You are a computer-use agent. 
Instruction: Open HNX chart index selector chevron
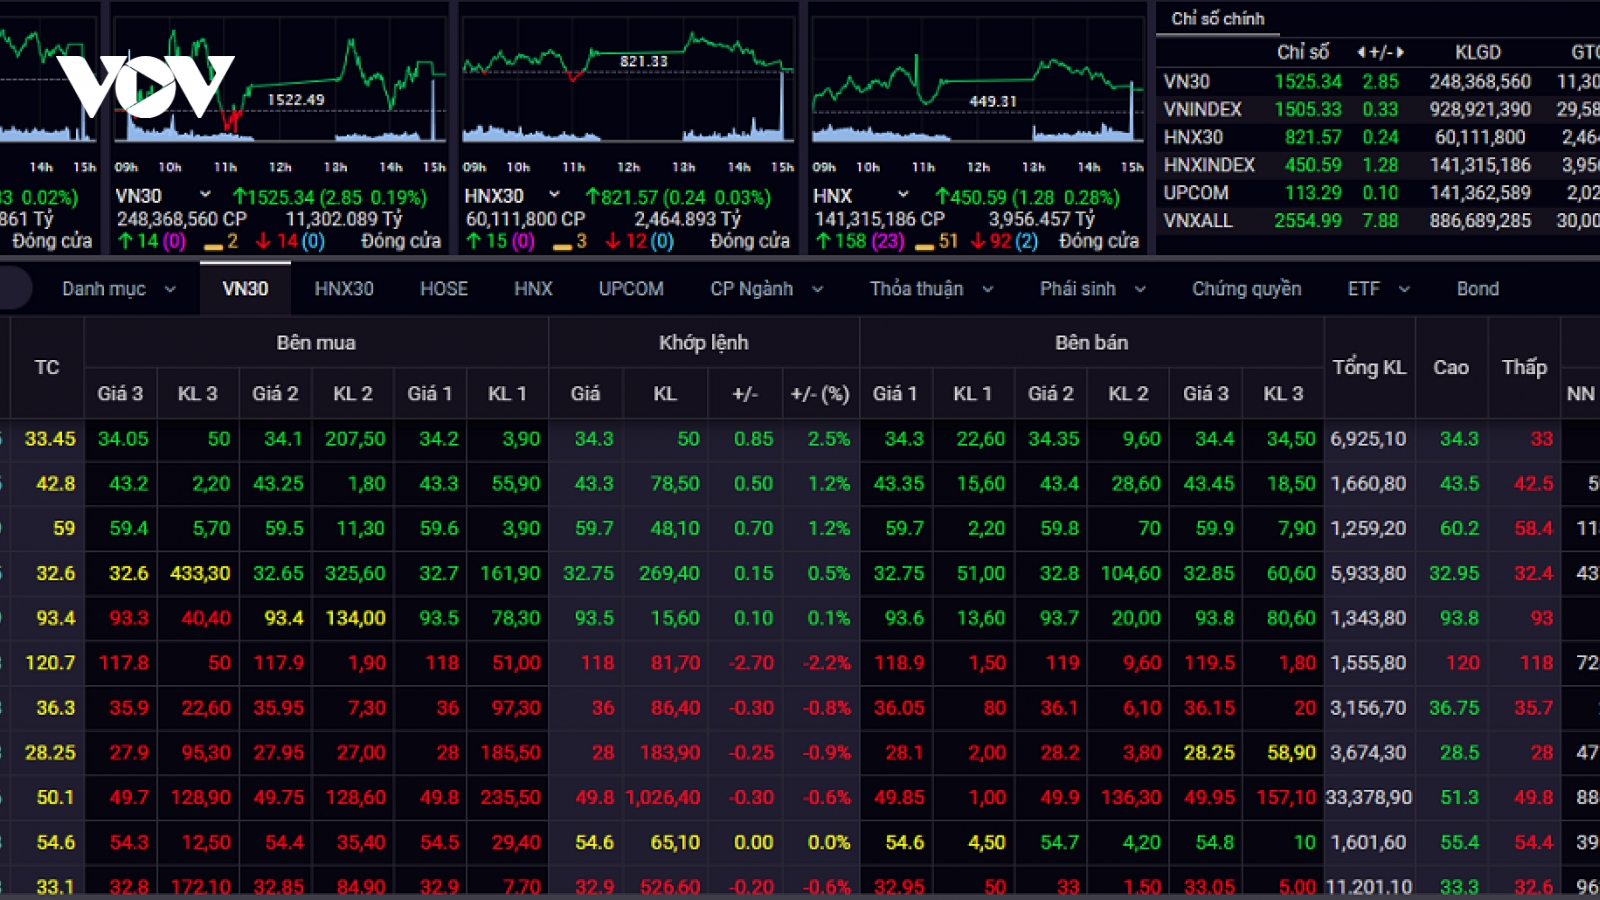903,194
